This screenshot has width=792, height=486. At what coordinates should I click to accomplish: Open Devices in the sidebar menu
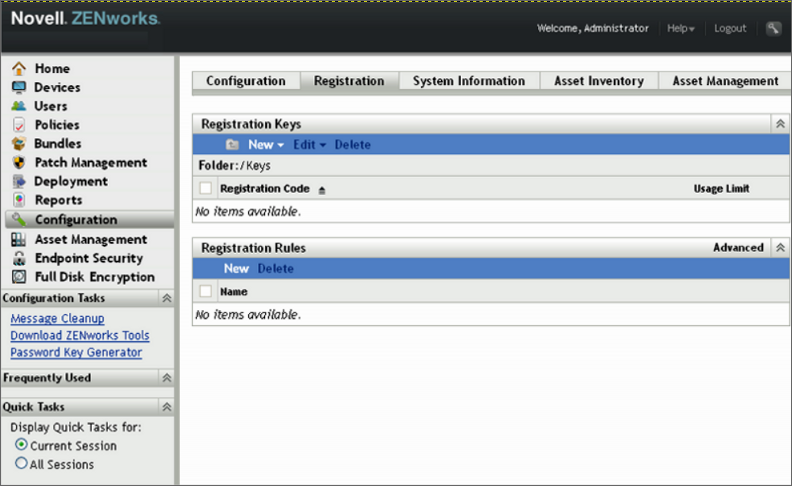57,87
